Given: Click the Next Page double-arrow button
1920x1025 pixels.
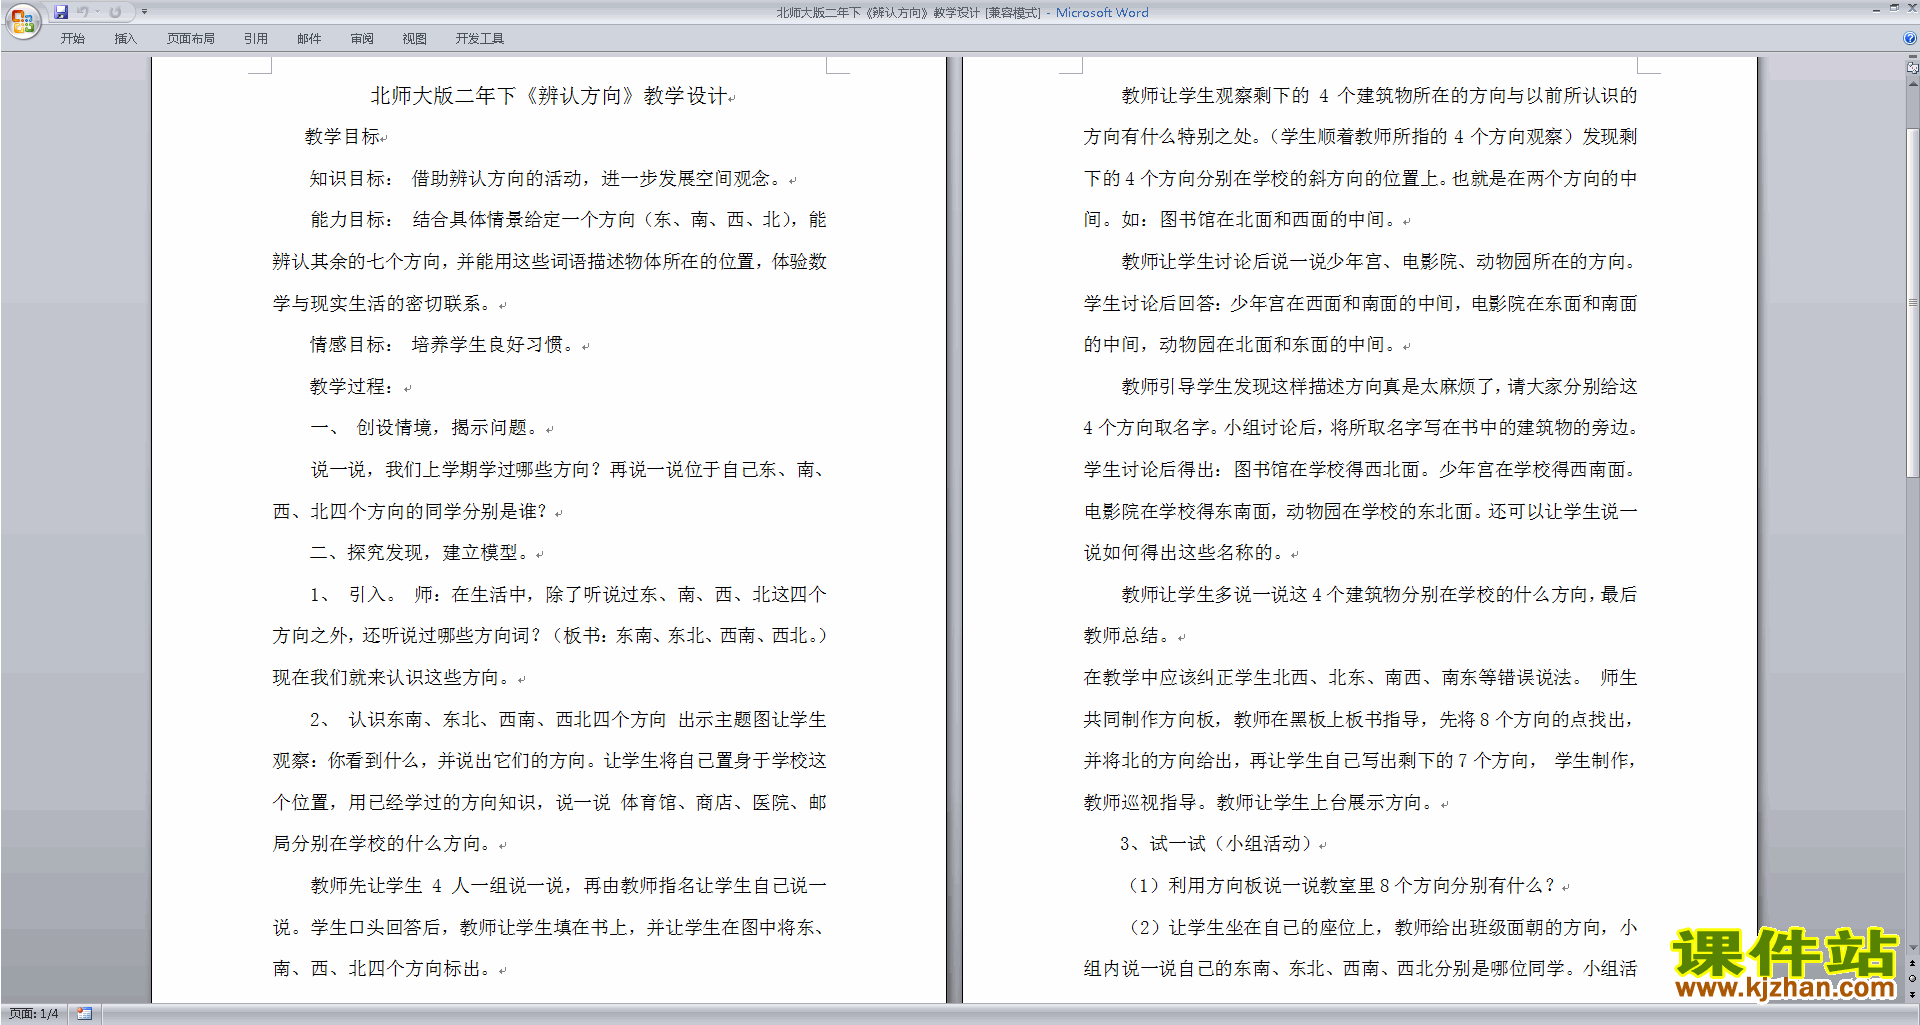Looking at the screenshot, I should pyautogui.click(x=1913, y=995).
